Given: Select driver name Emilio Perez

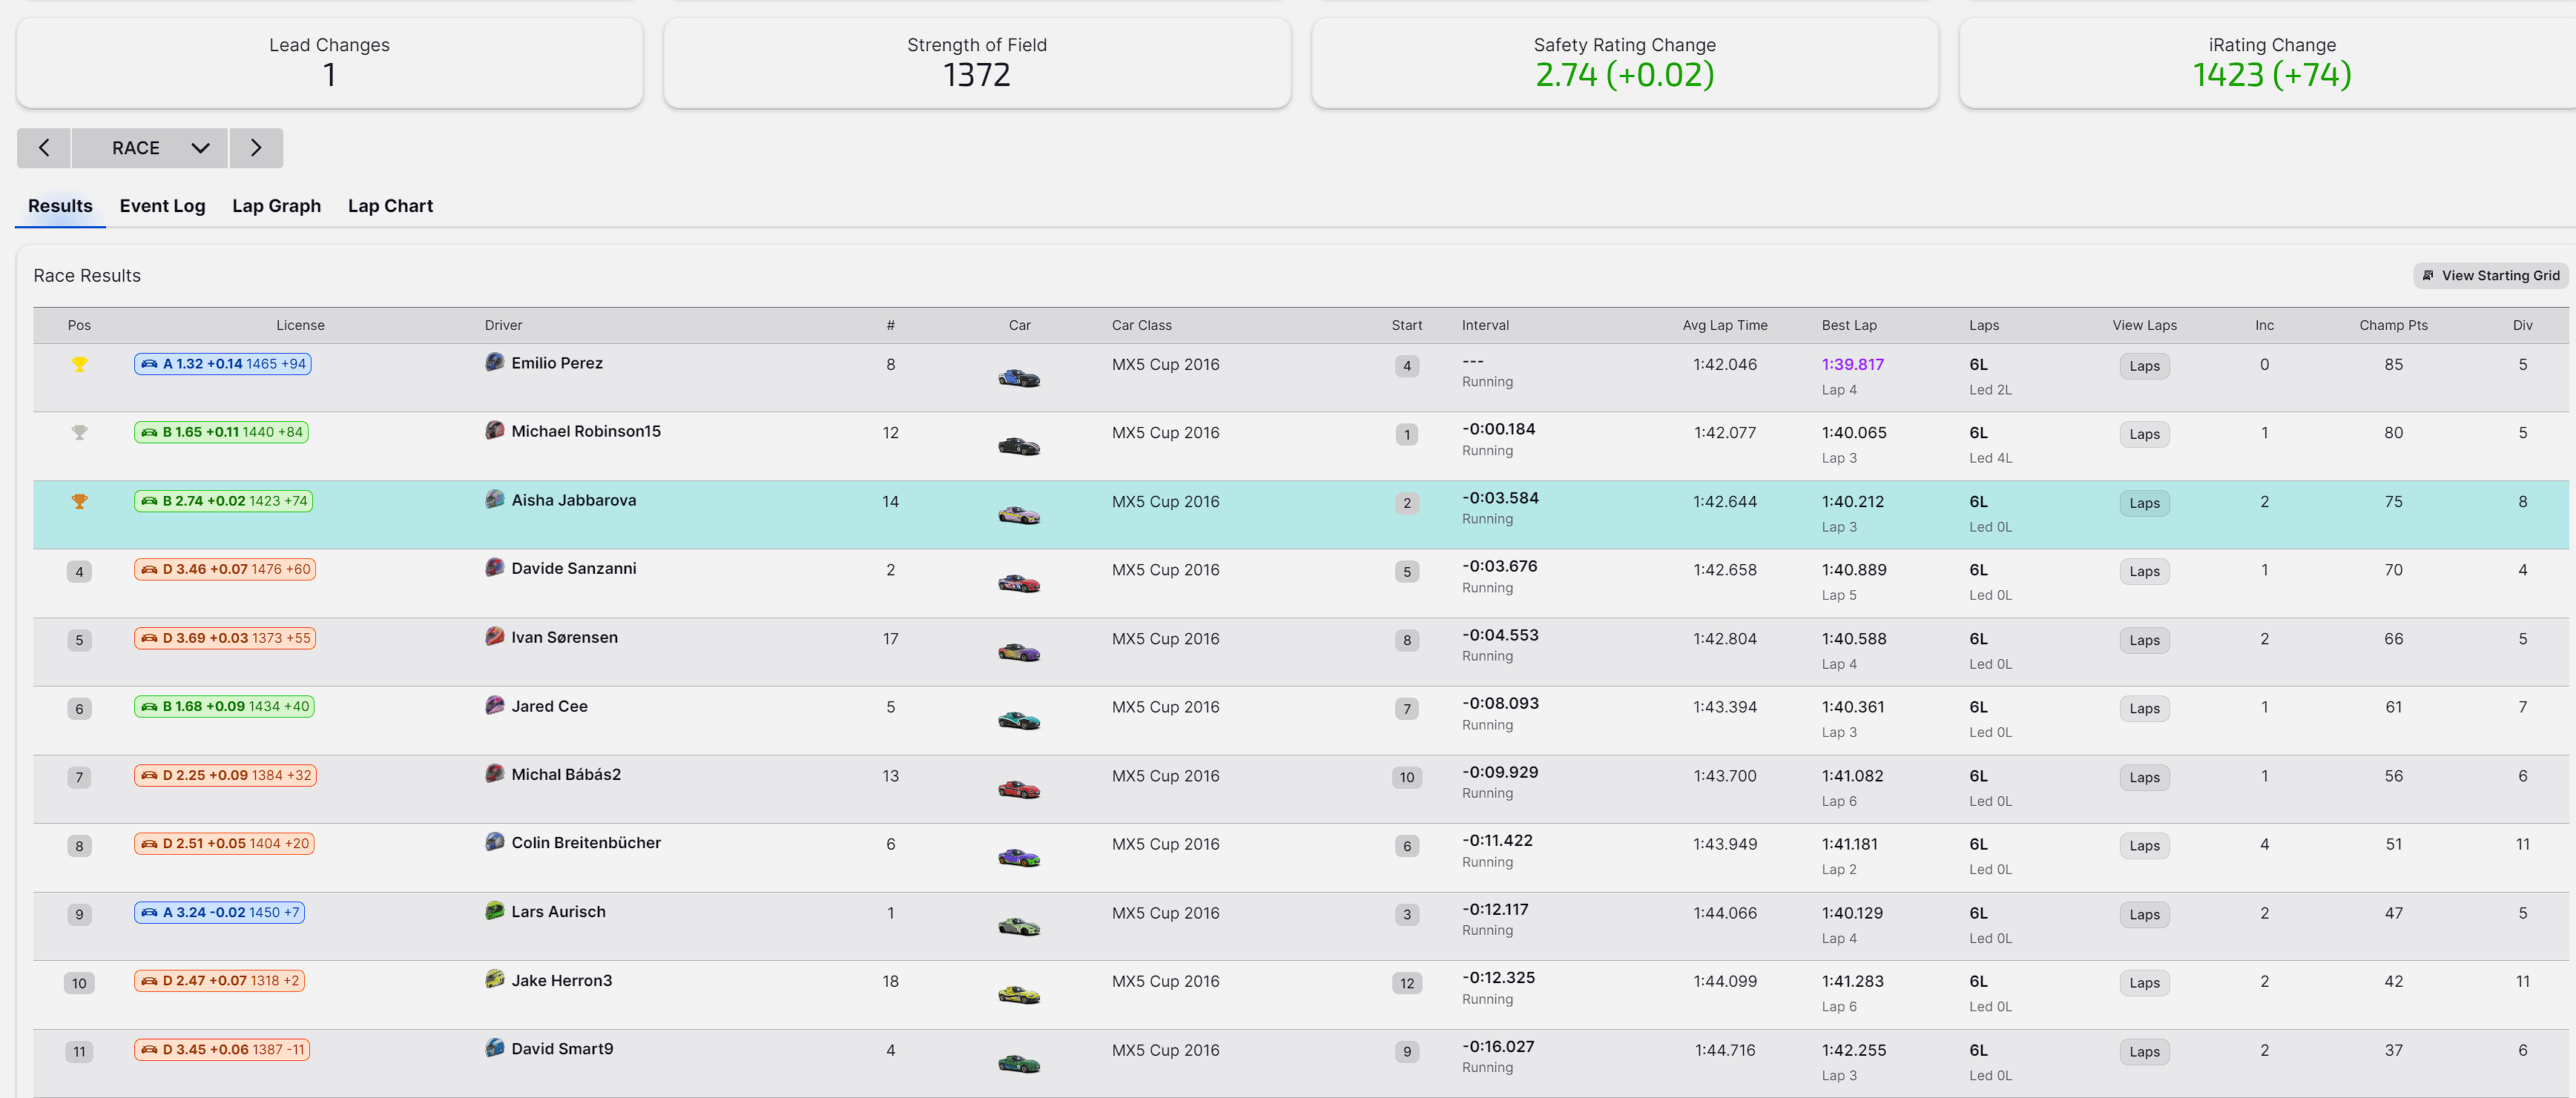Looking at the screenshot, I should pos(557,363).
